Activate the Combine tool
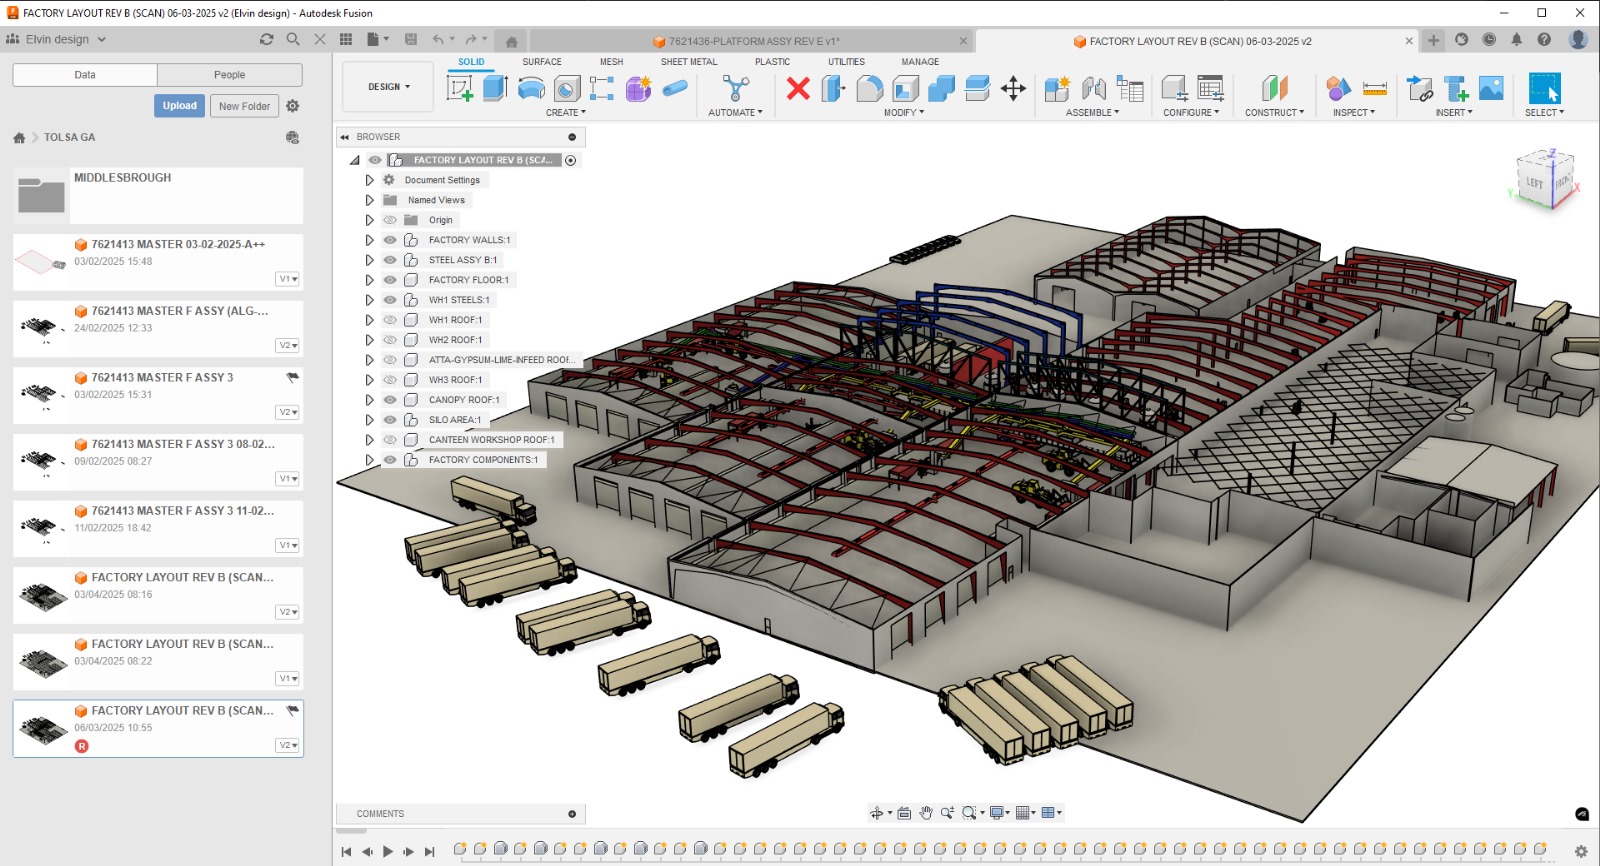The image size is (1600, 866). [x=942, y=88]
